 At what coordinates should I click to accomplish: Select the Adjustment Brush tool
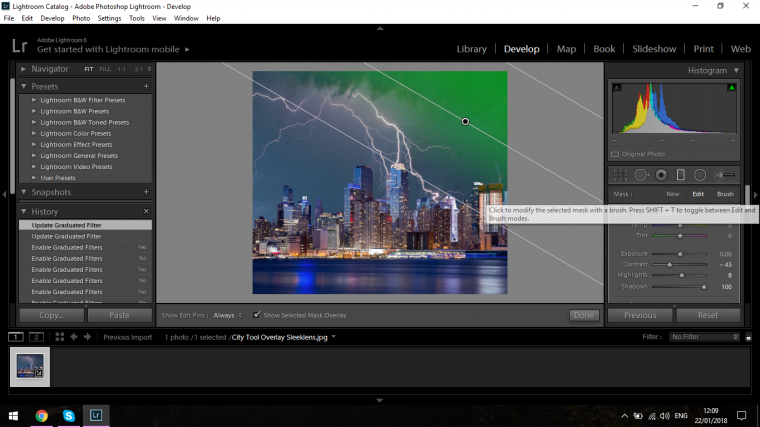[x=725, y=175]
